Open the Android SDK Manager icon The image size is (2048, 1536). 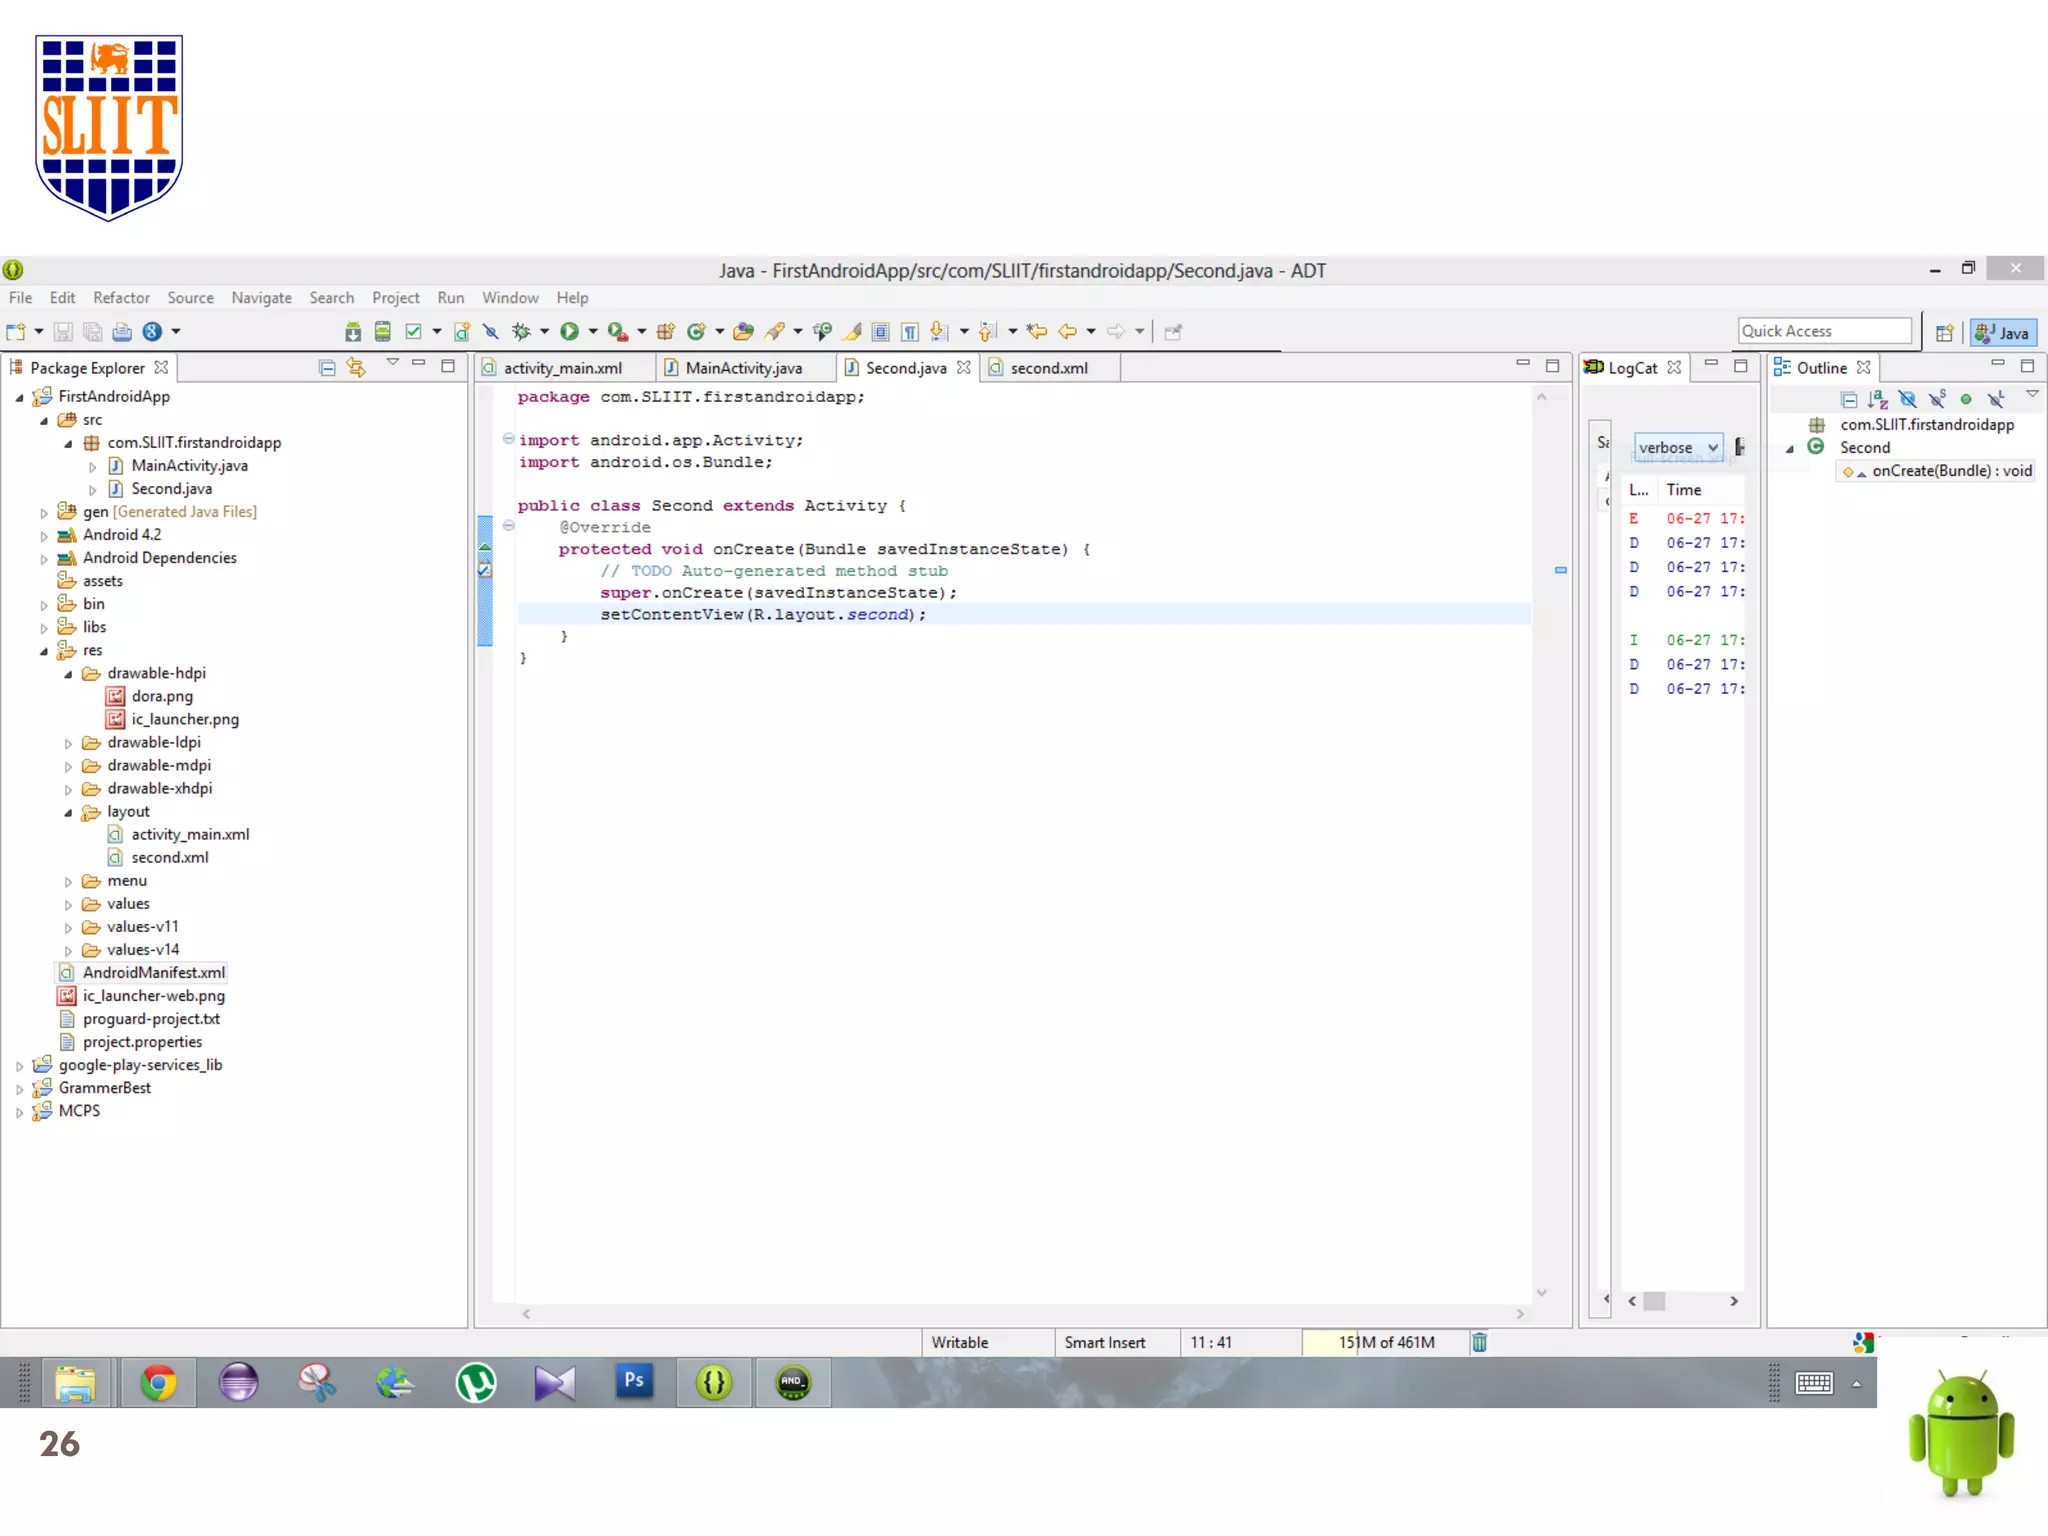[x=352, y=331]
